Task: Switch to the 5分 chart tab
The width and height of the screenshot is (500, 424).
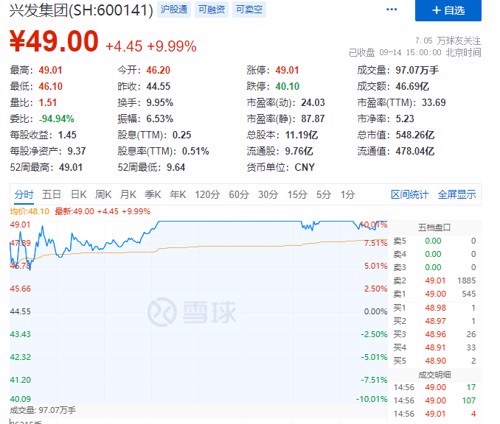Action: [x=324, y=194]
